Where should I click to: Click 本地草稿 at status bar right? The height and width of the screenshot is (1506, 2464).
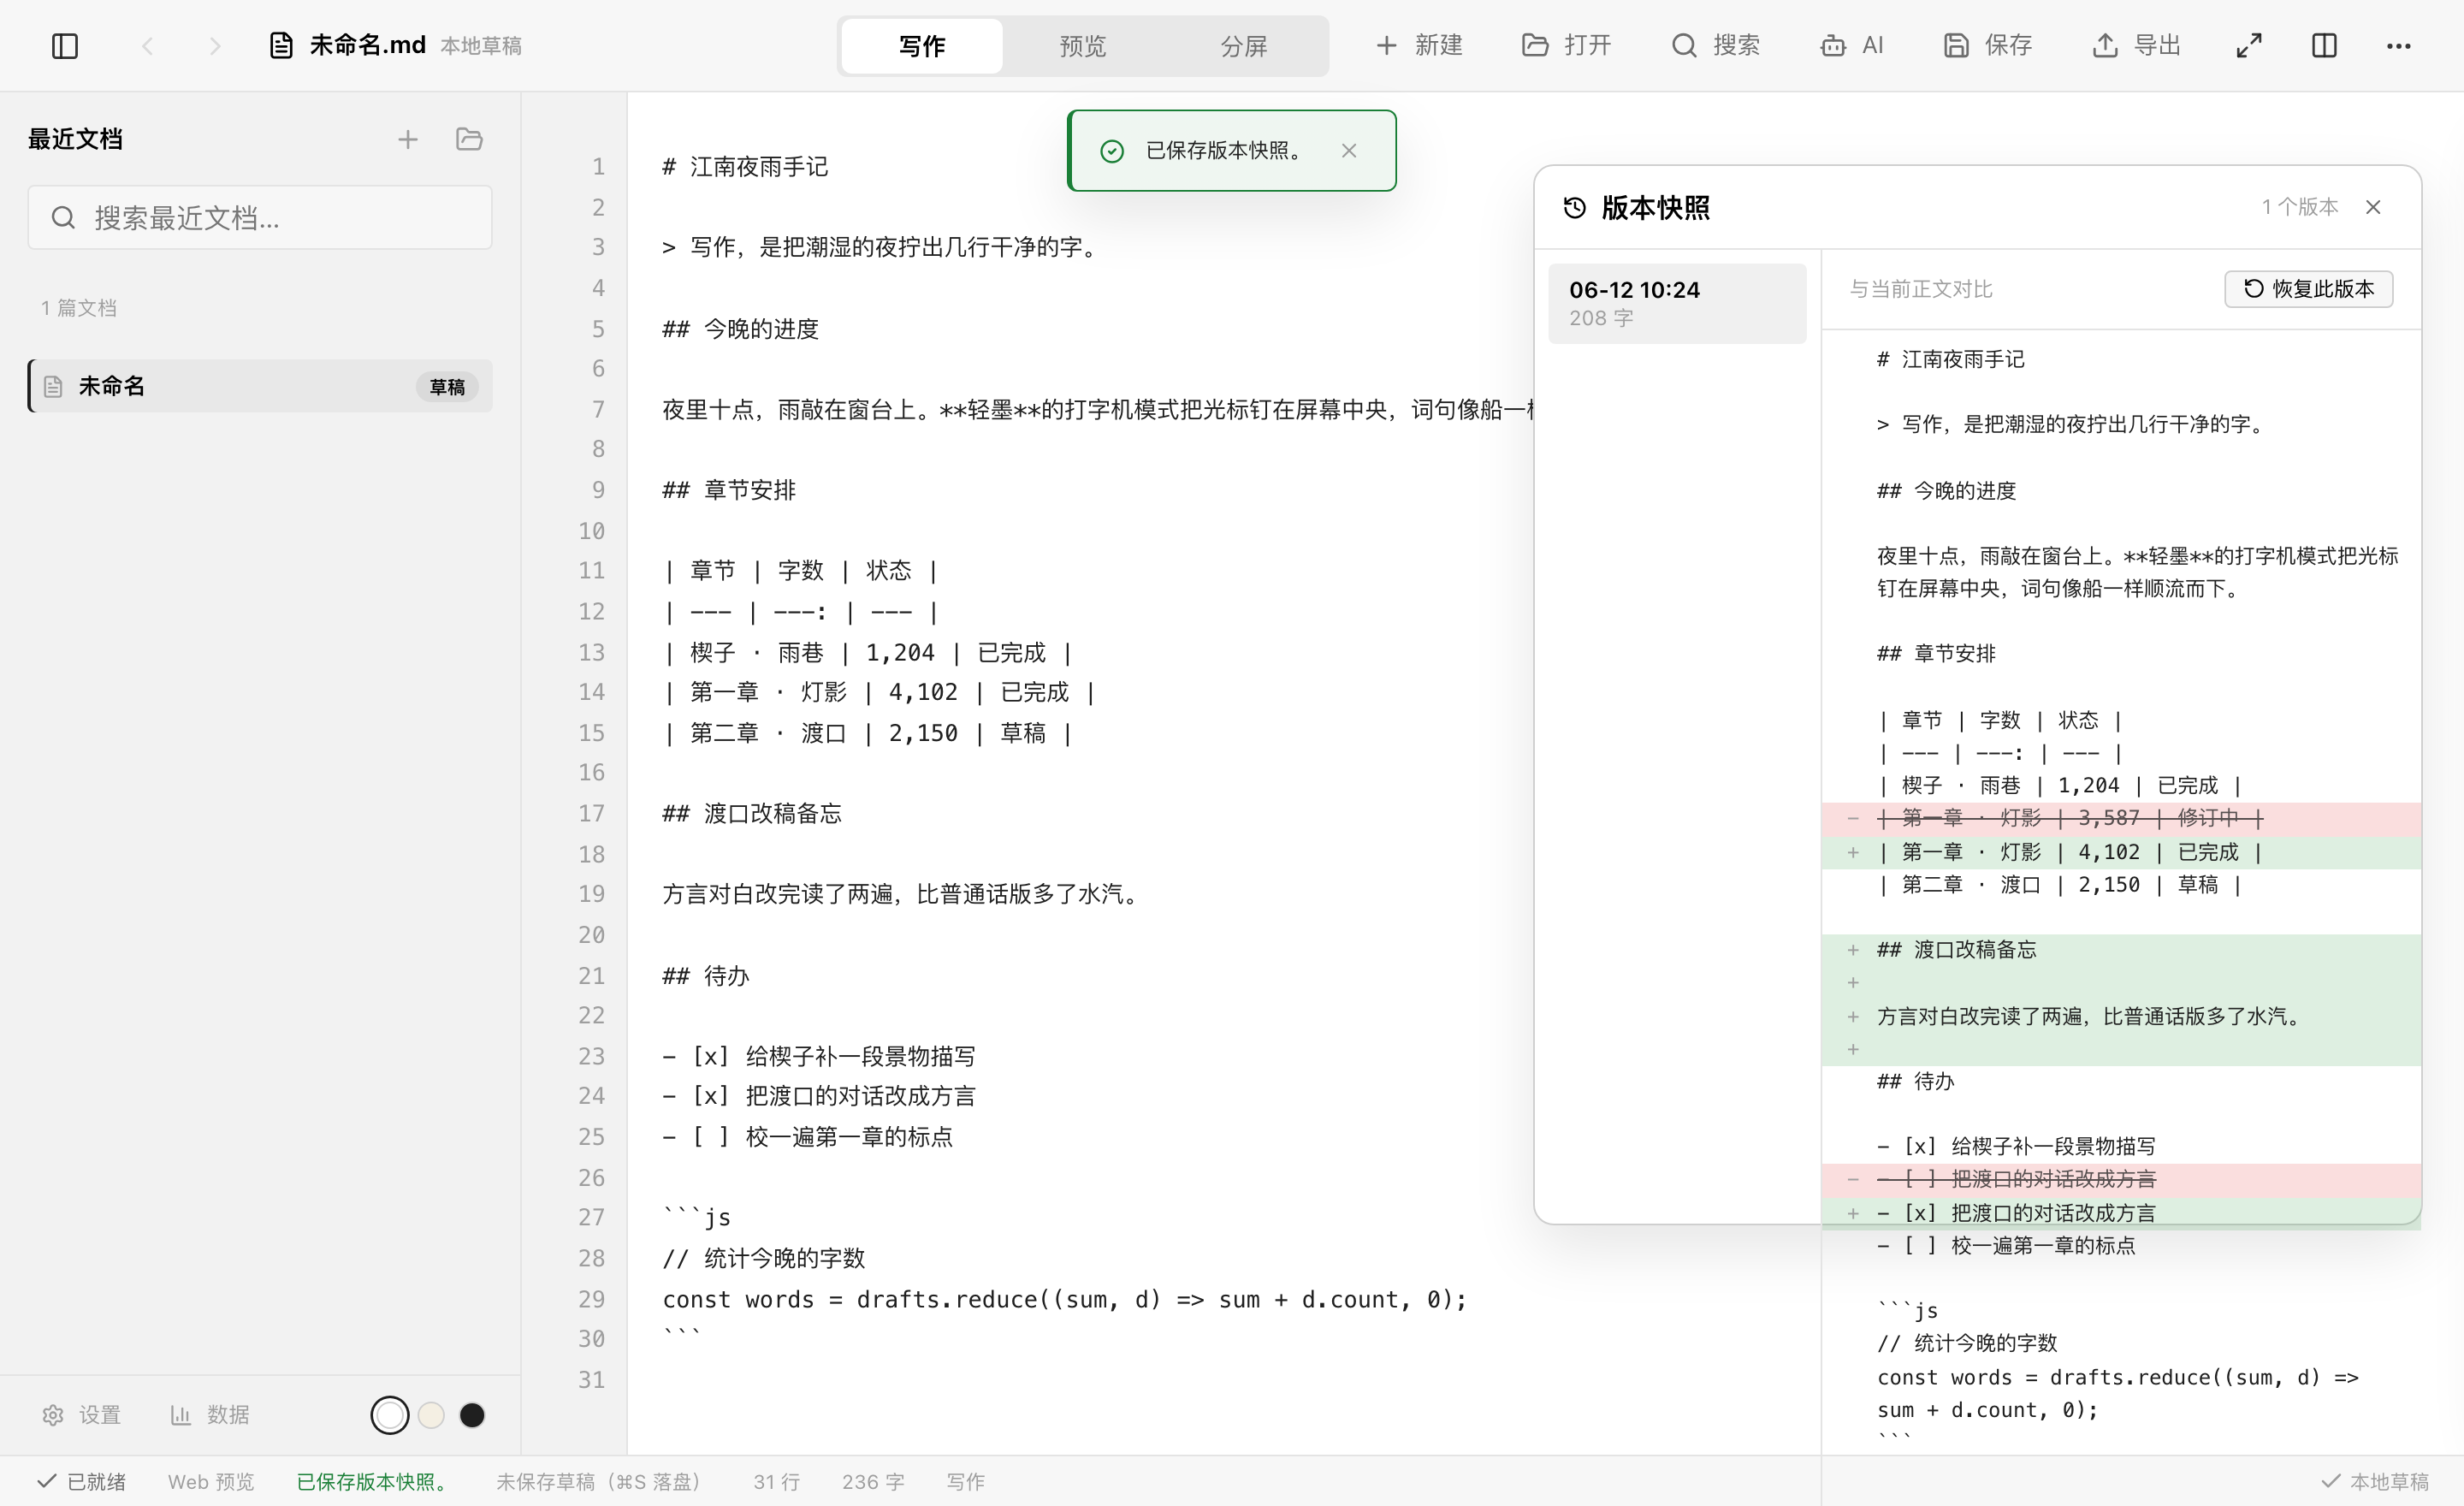[x=2375, y=1481]
